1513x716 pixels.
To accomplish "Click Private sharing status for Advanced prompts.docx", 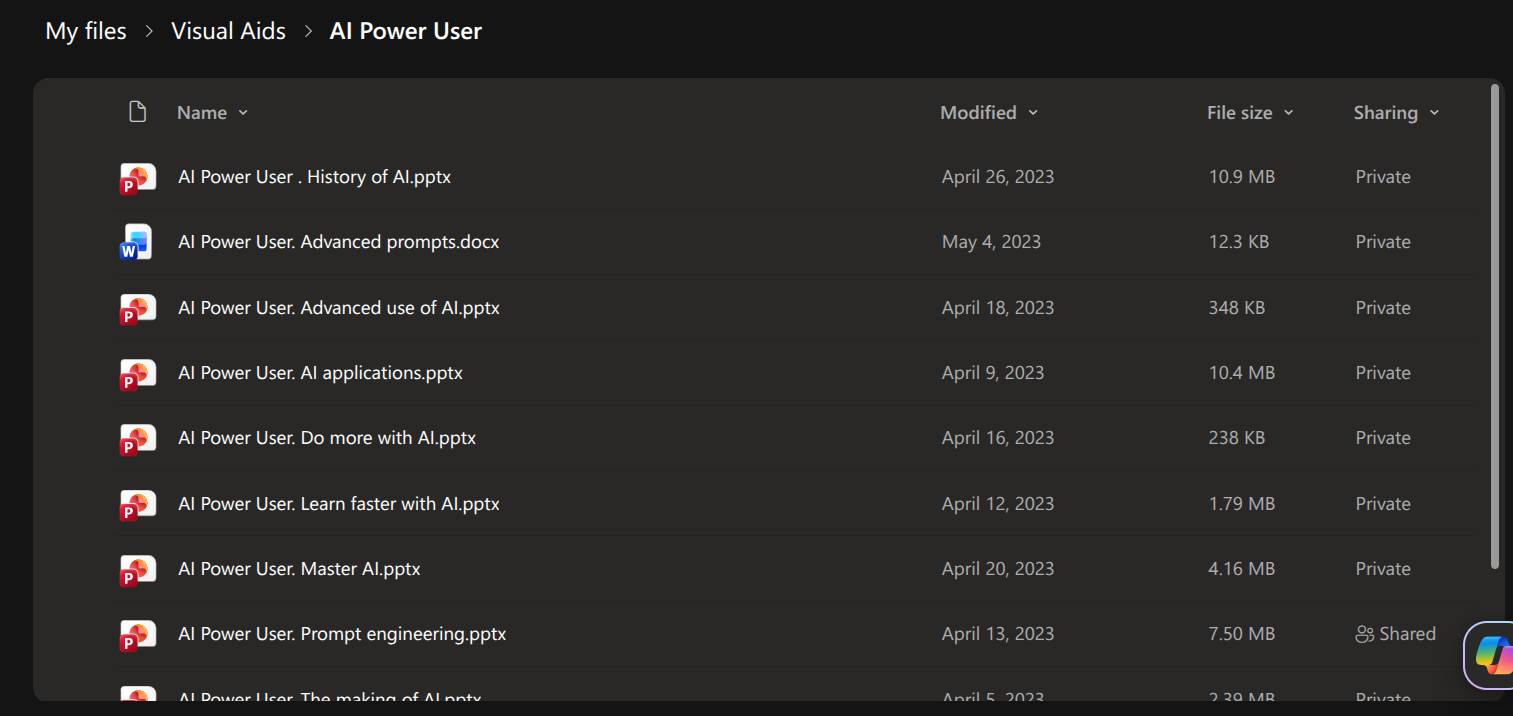I will point(1383,242).
